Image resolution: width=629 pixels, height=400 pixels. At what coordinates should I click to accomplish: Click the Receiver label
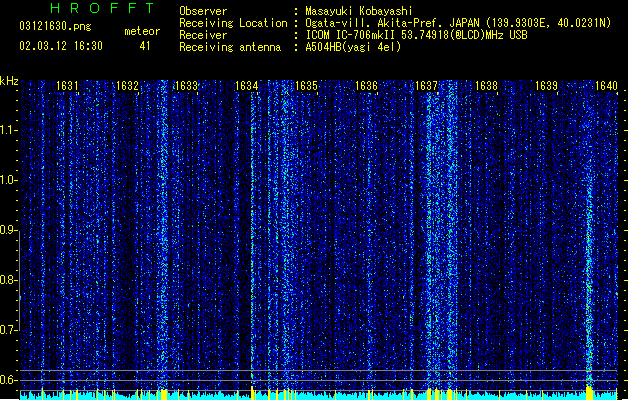point(203,35)
